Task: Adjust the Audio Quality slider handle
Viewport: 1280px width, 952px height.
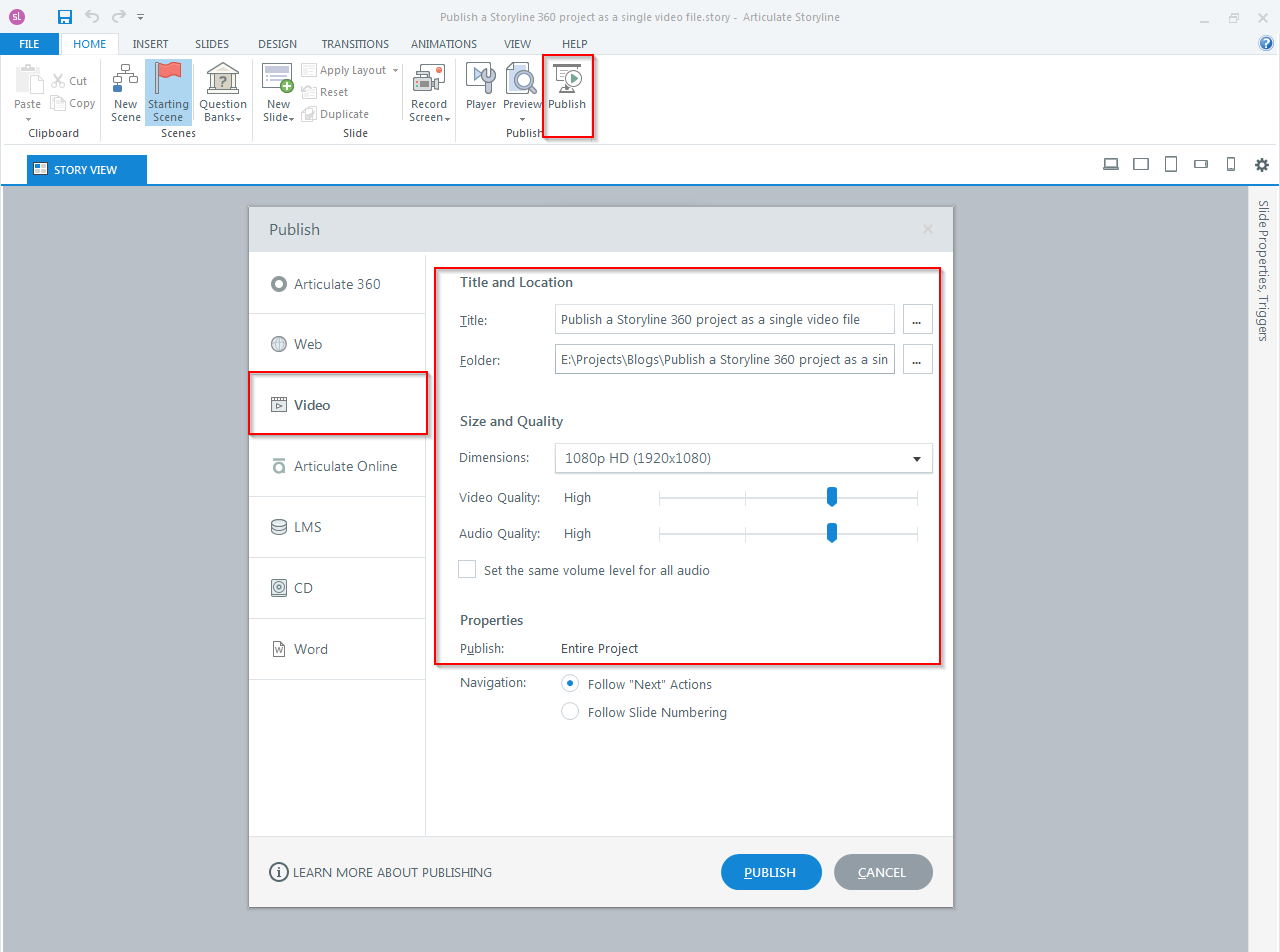Action: (831, 533)
